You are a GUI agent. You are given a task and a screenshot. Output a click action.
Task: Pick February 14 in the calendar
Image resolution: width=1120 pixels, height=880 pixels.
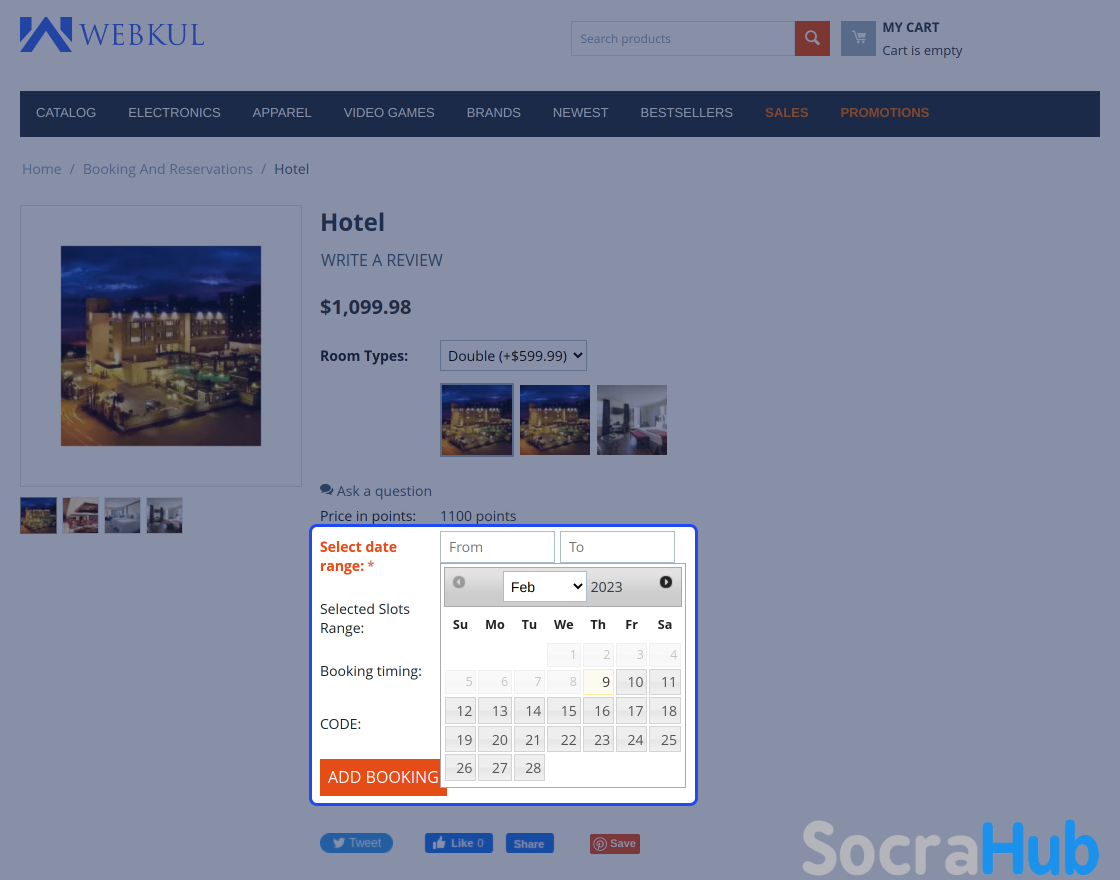tap(529, 711)
